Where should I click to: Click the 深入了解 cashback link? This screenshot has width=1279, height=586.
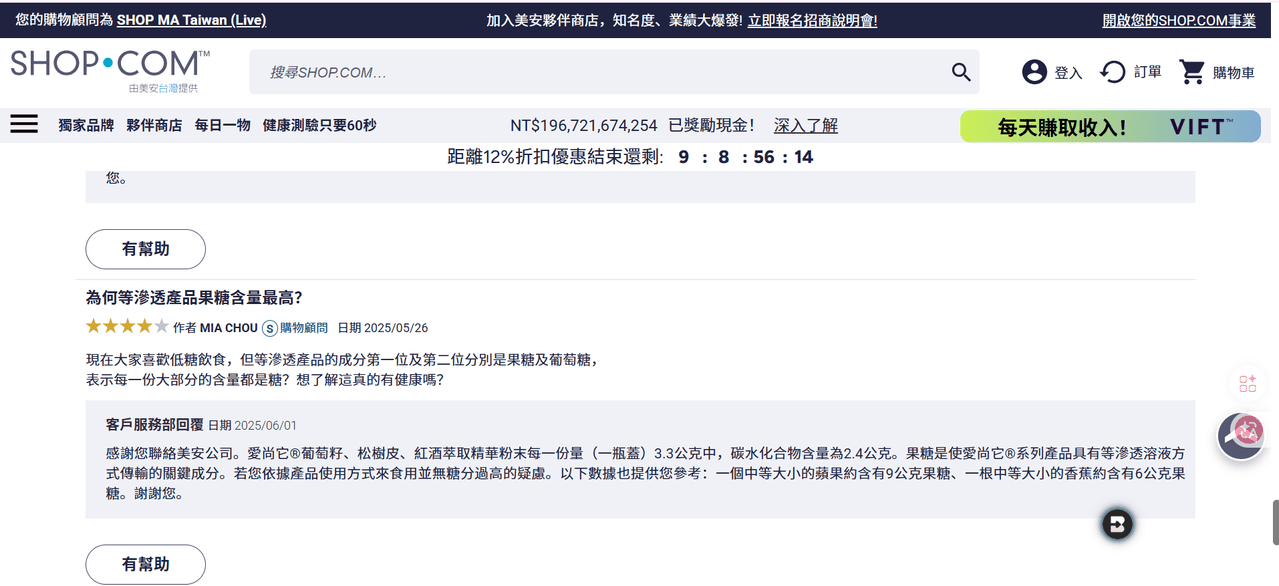click(806, 125)
